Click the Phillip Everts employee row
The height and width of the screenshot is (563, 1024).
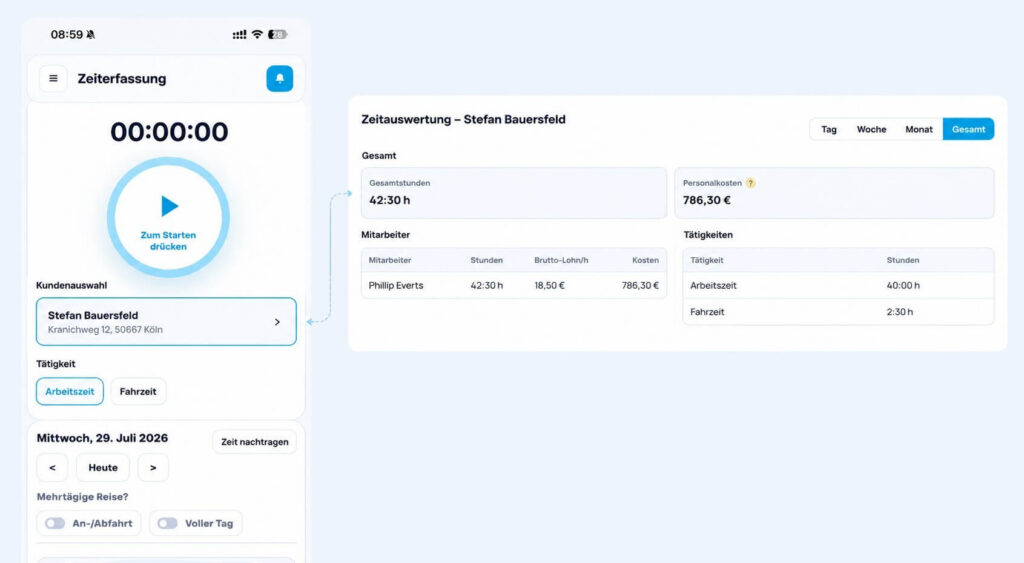coord(514,285)
